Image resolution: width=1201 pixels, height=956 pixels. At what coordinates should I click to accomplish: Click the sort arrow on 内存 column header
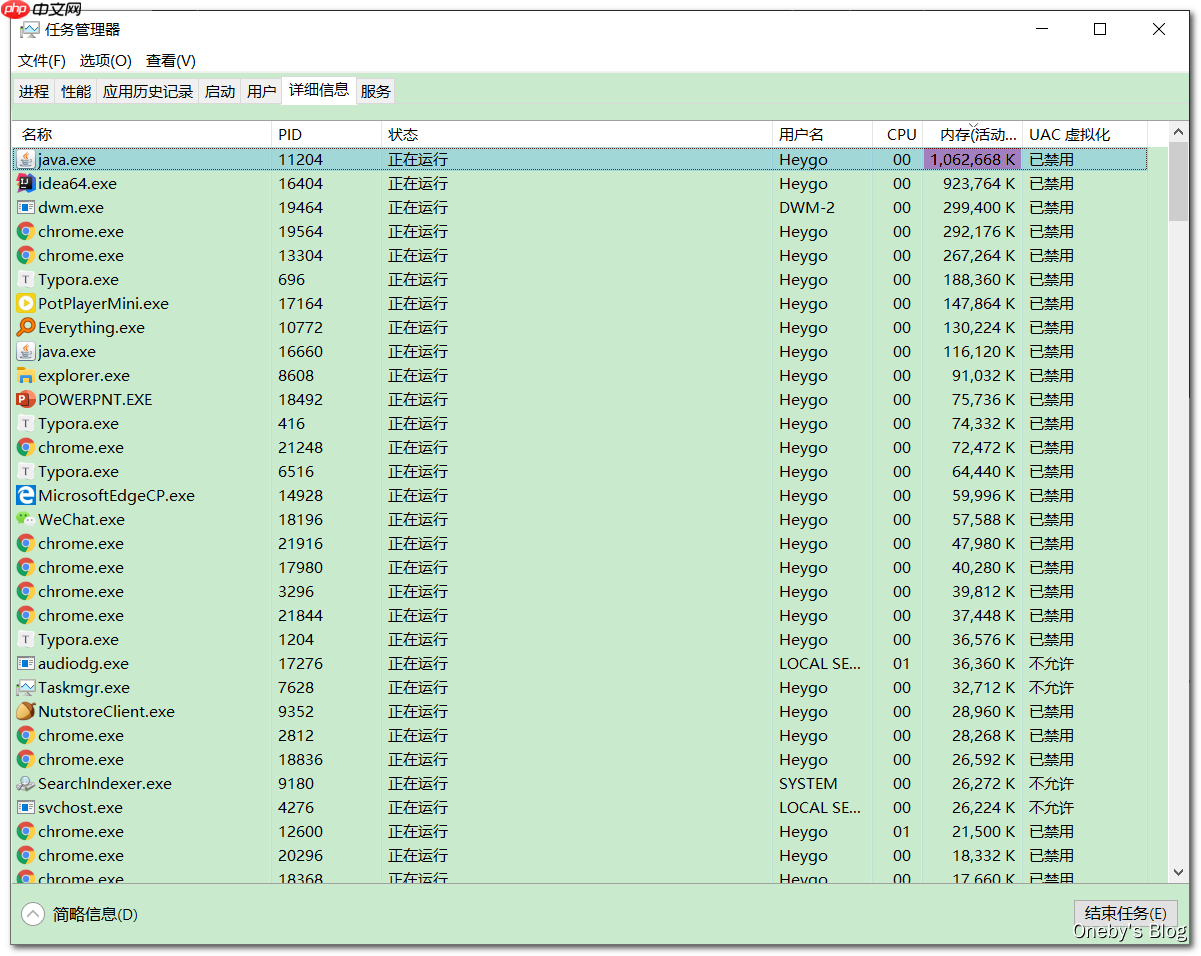click(973, 126)
